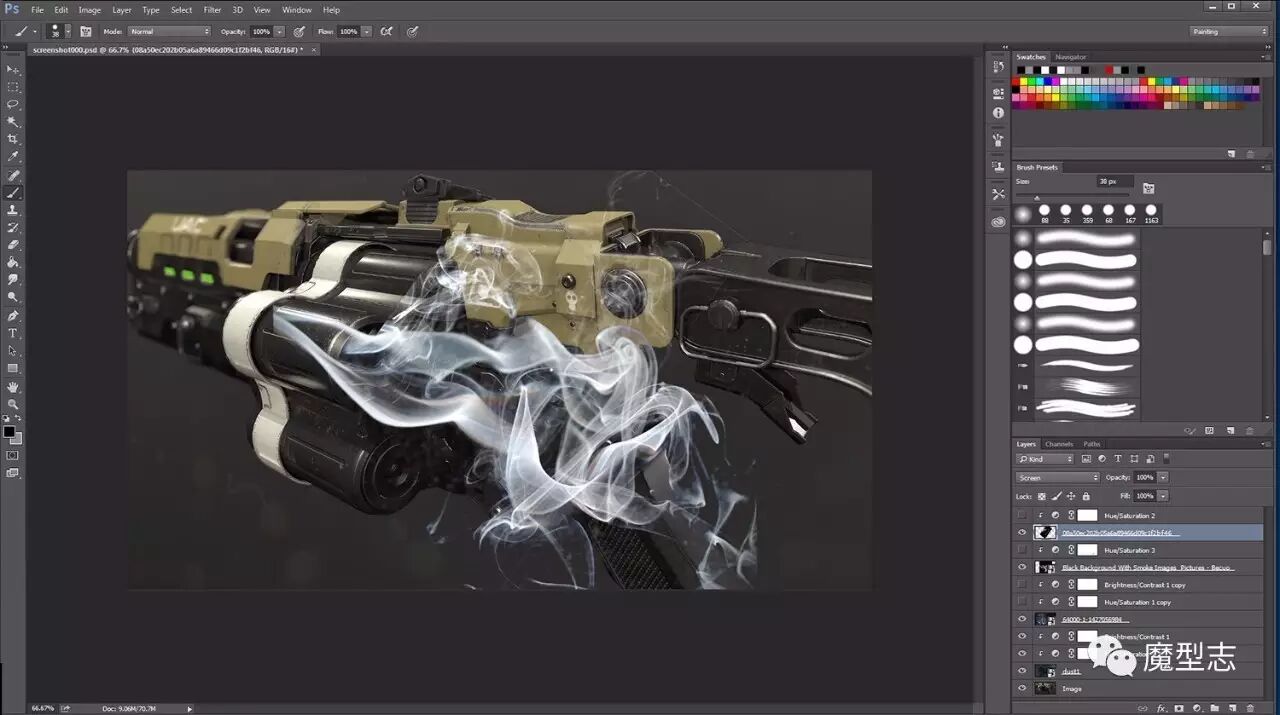Hide the Image layer
This screenshot has width=1280, height=715.
pos(1022,688)
